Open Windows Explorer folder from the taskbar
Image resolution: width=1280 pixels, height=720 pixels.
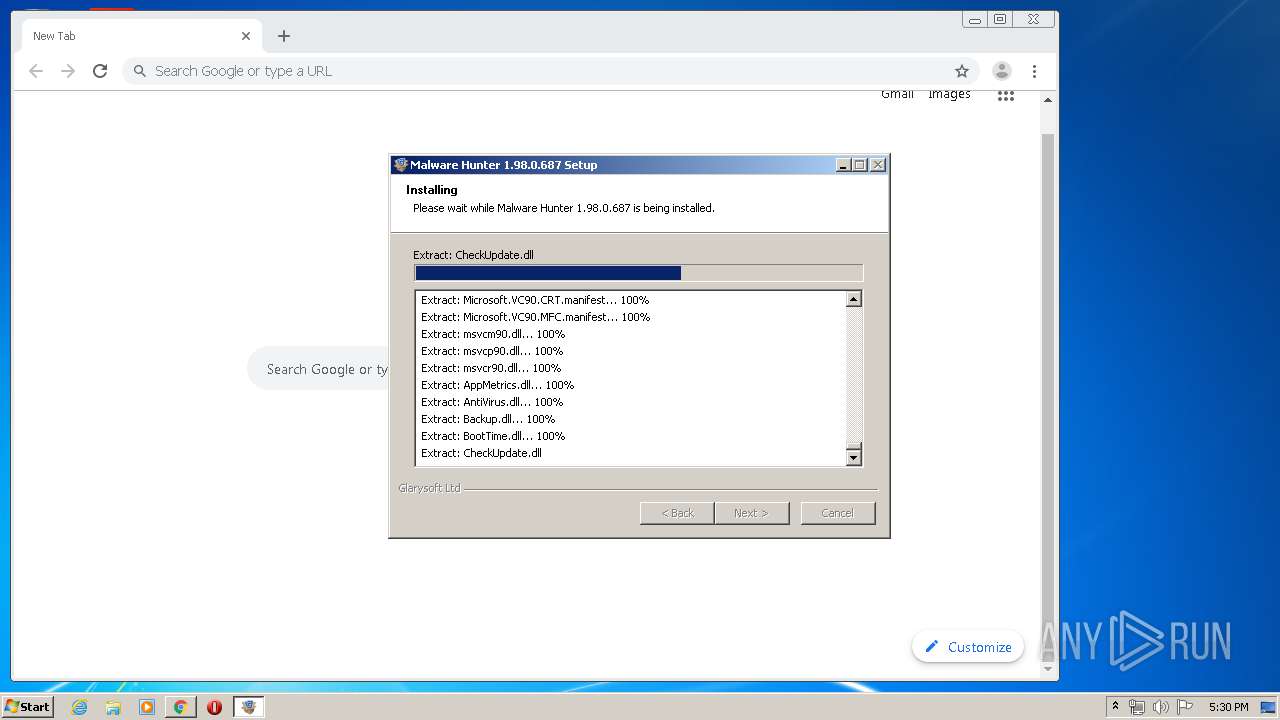click(x=113, y=707)
